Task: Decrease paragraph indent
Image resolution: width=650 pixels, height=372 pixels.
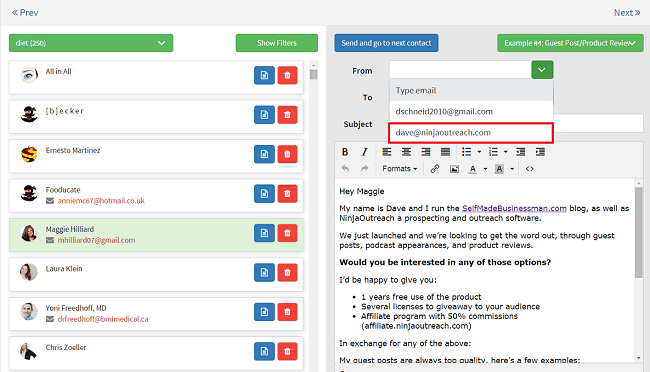Action: click(521, 152)
